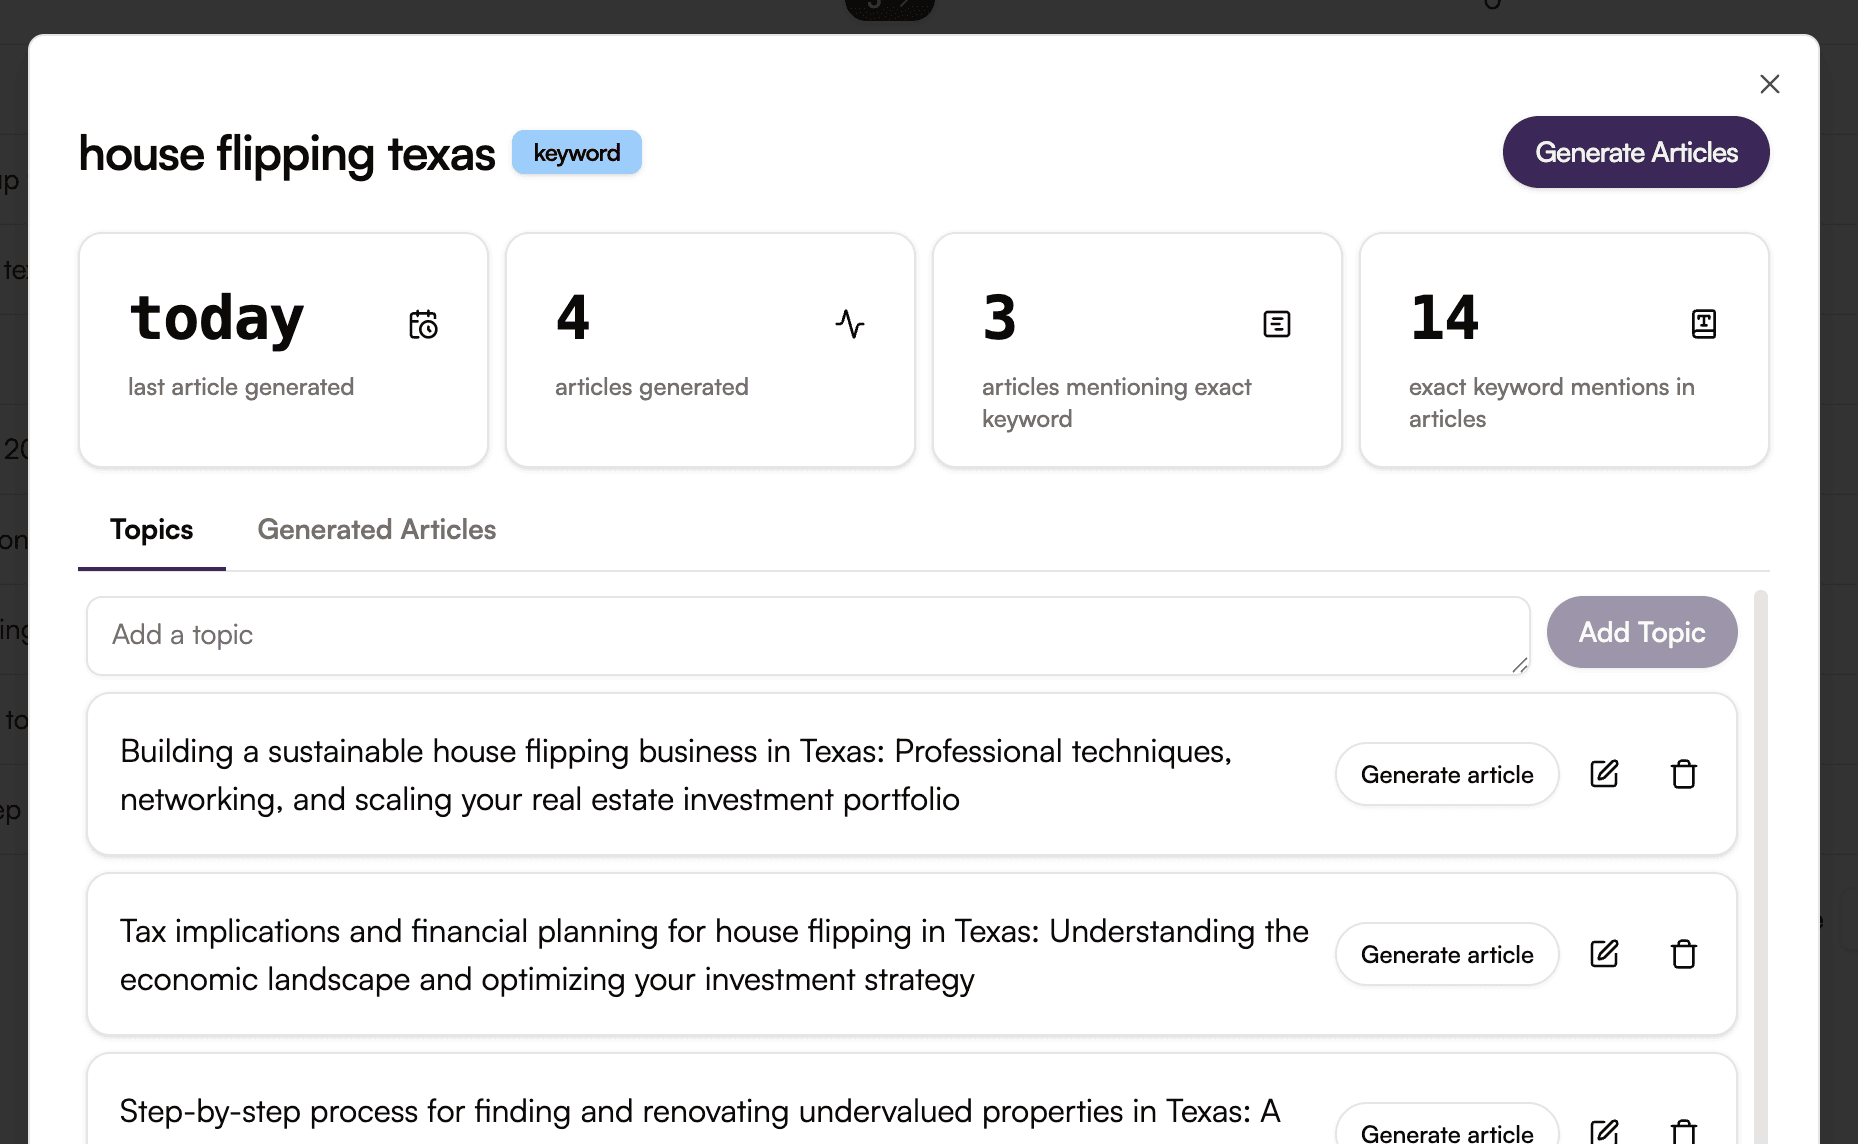1858x1144 pixels.
Task: Click the text file icon on keyword mentions card
Action: pos(1704,324)
